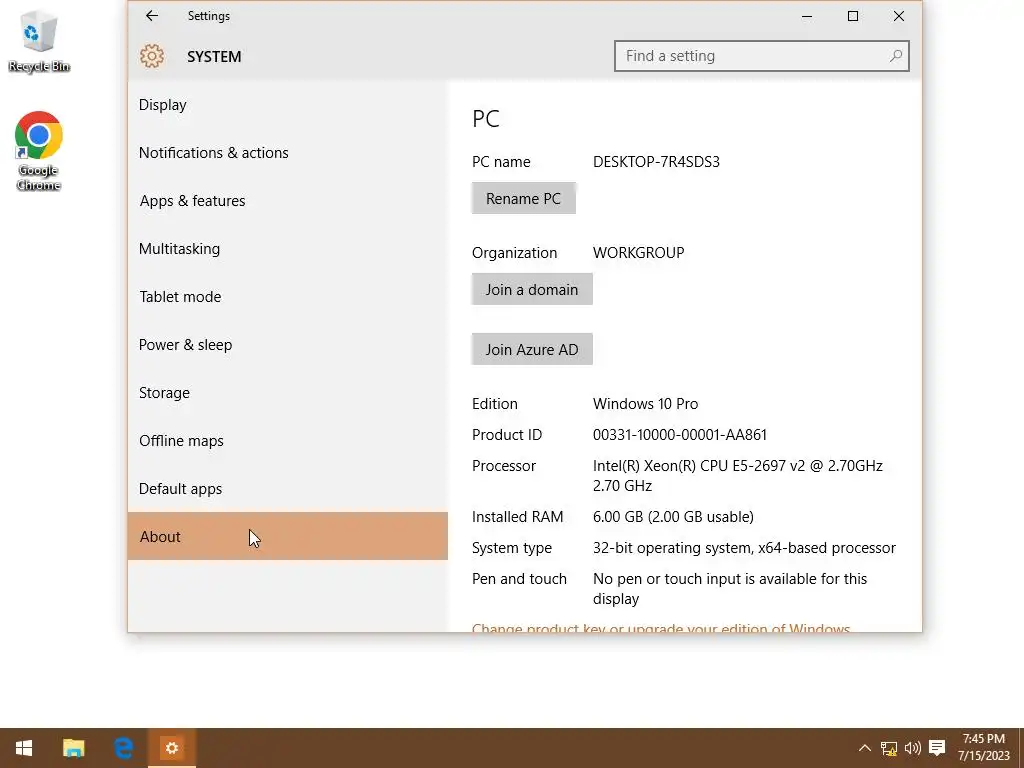Open the Windows Start menu
The width and height of the screenshot is (1024, 768).
click(x=24, y=748)
